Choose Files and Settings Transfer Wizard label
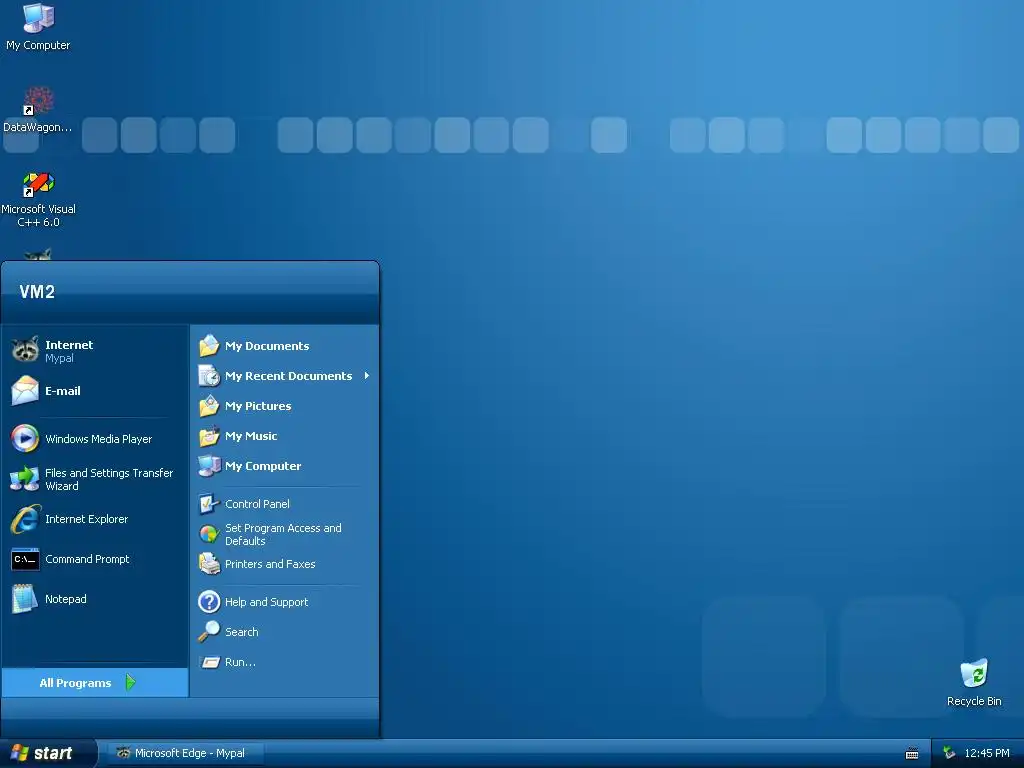1024x768 pixels. 109,479
